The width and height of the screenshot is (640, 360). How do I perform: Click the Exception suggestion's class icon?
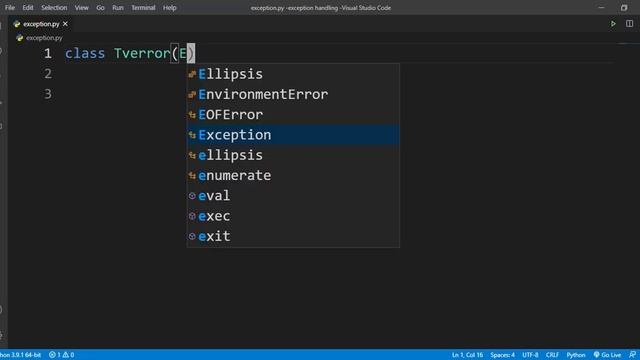(x=192, y=135)
